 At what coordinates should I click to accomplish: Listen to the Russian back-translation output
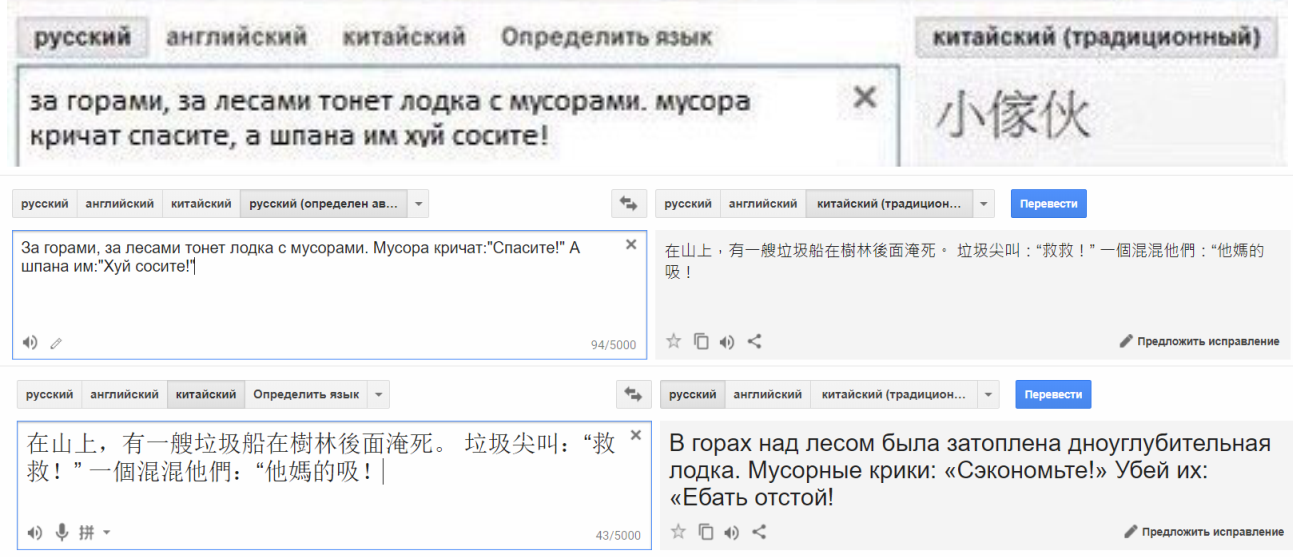(x=729, y=532)
